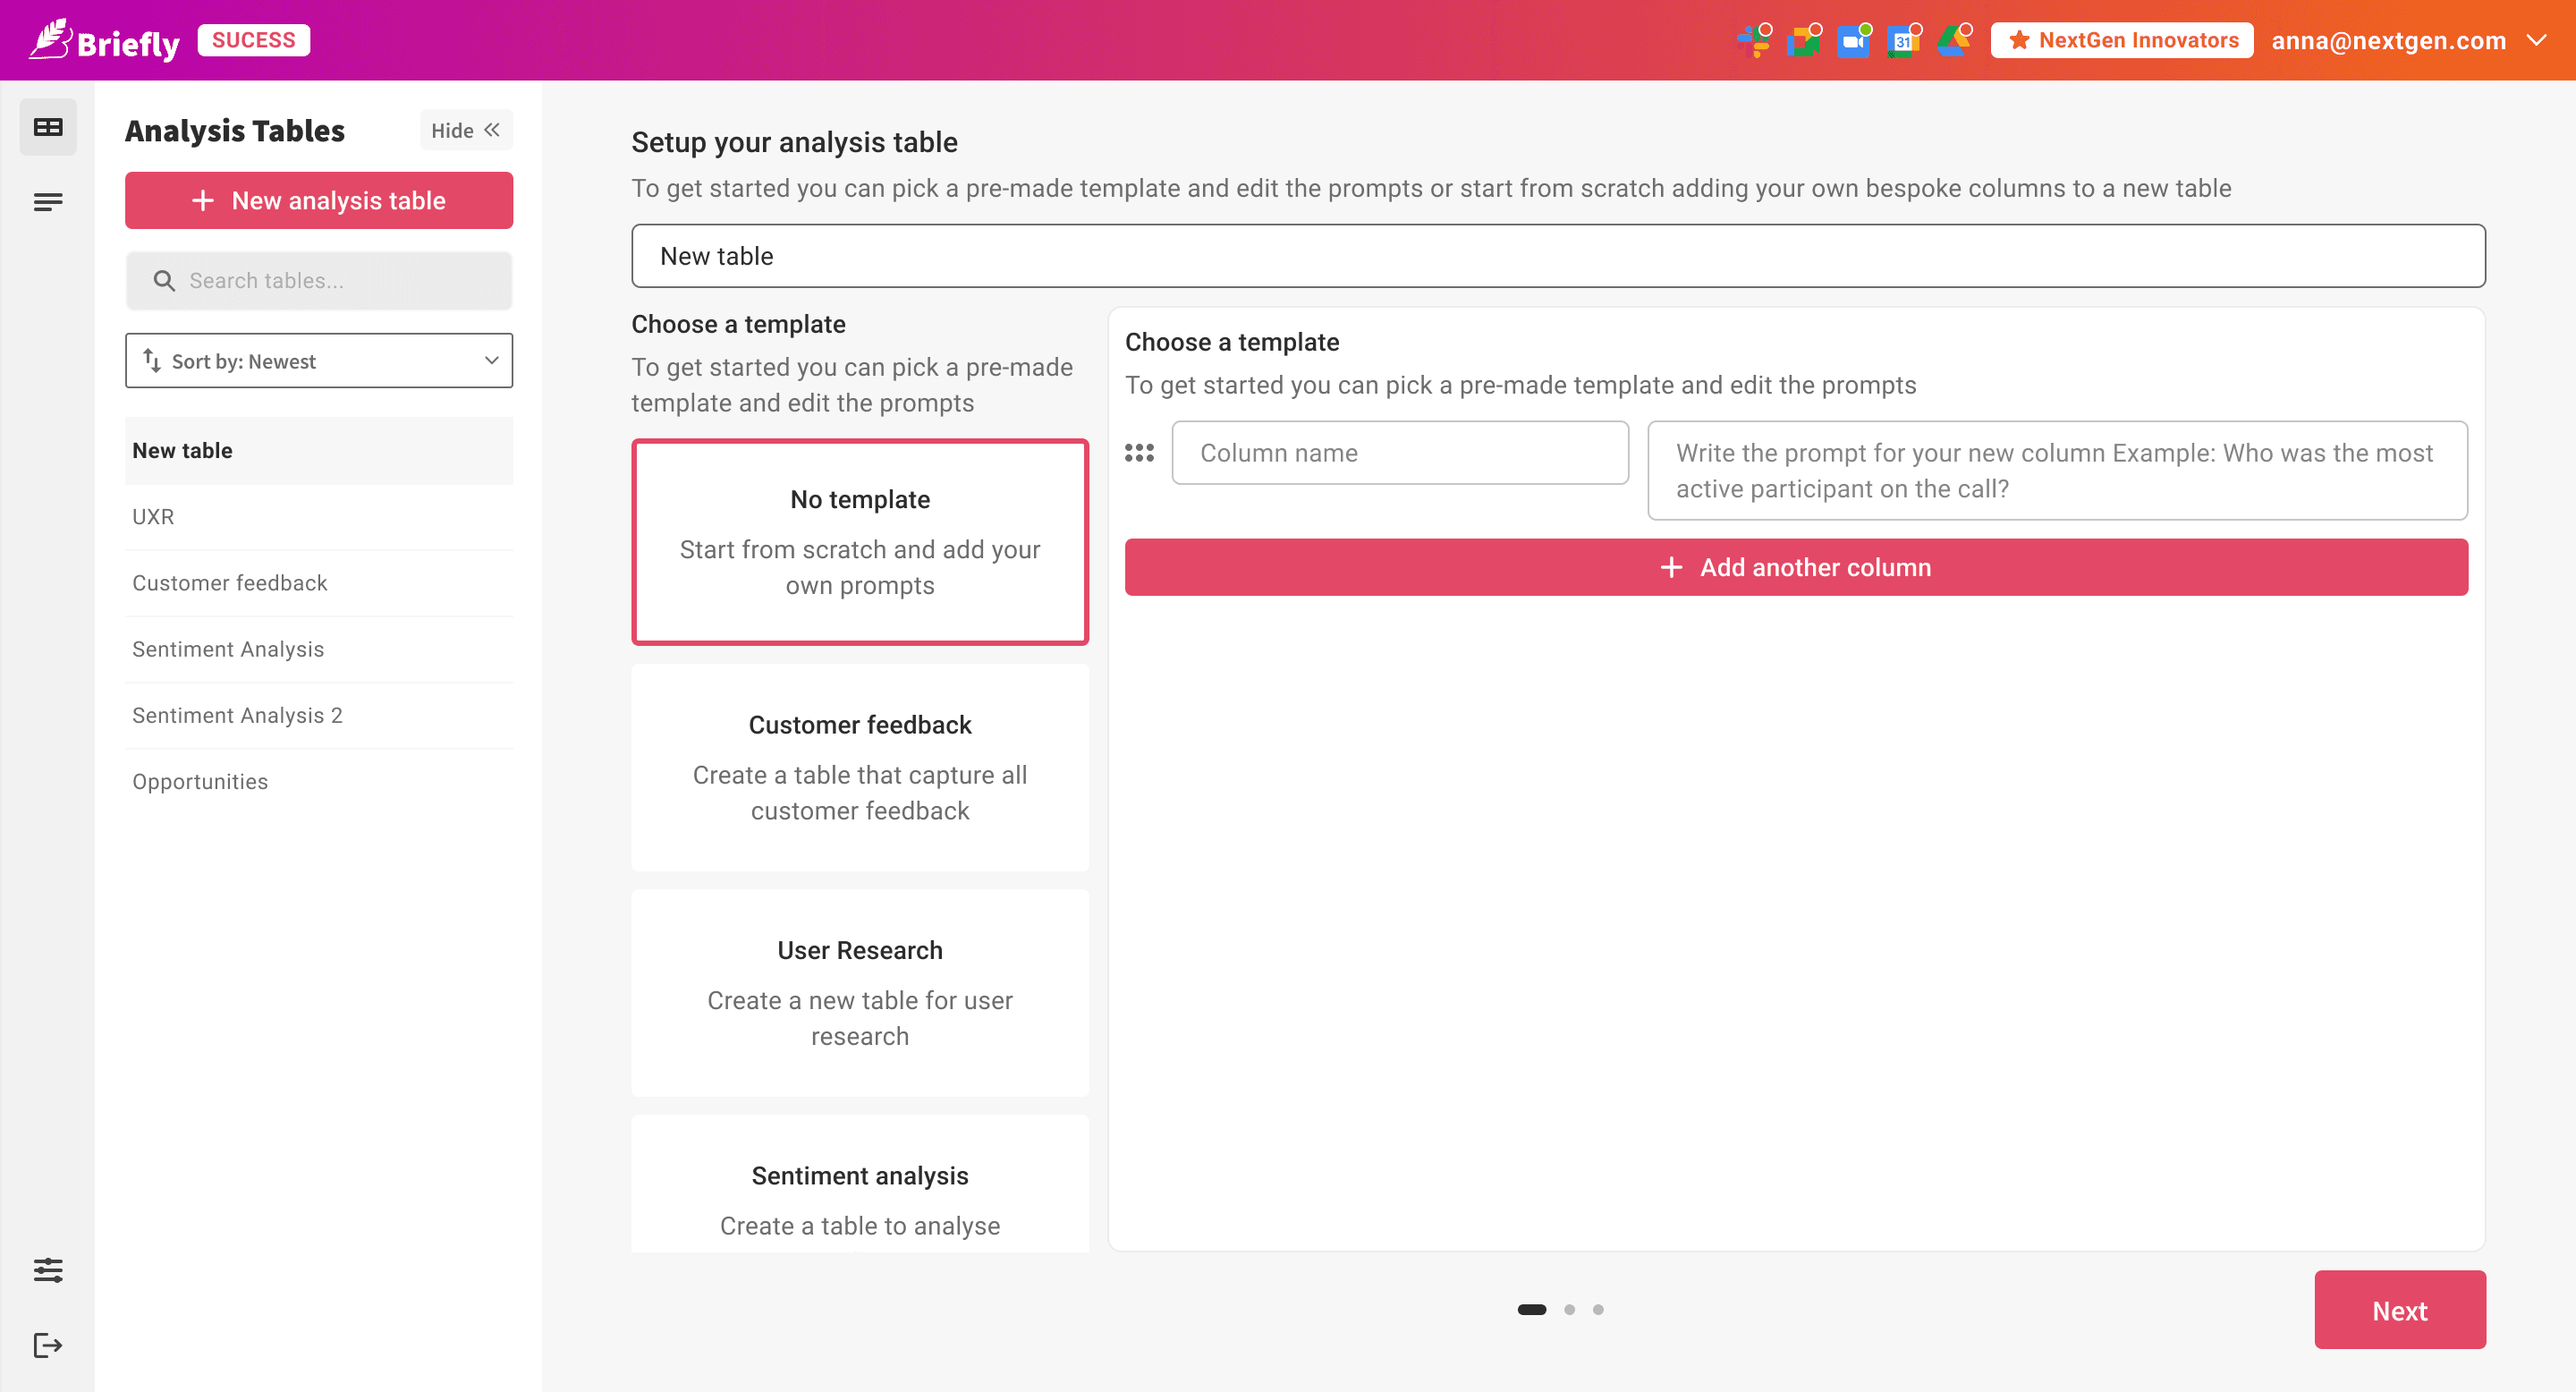Open the UXR table in sidebar

[x=153, y=516]
